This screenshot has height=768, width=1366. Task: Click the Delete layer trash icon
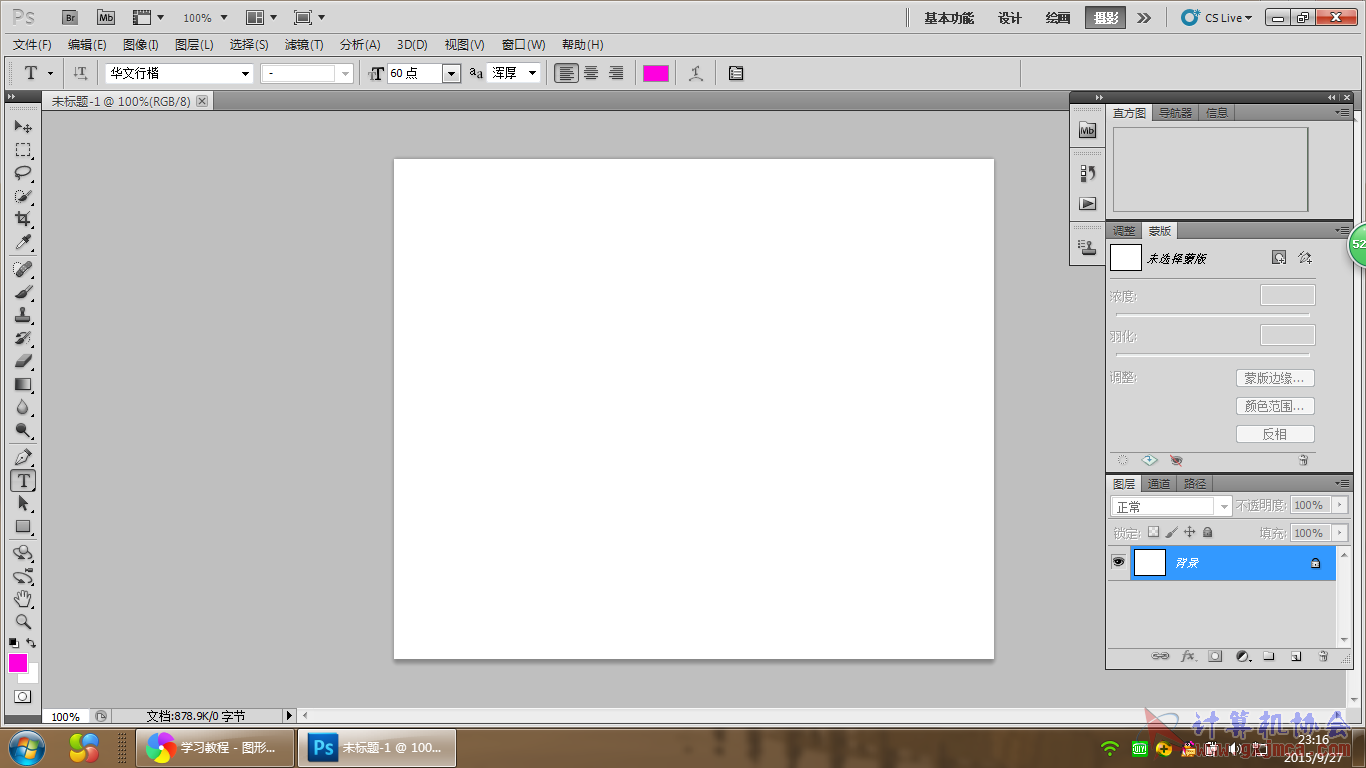click(x=1323, y=657)
